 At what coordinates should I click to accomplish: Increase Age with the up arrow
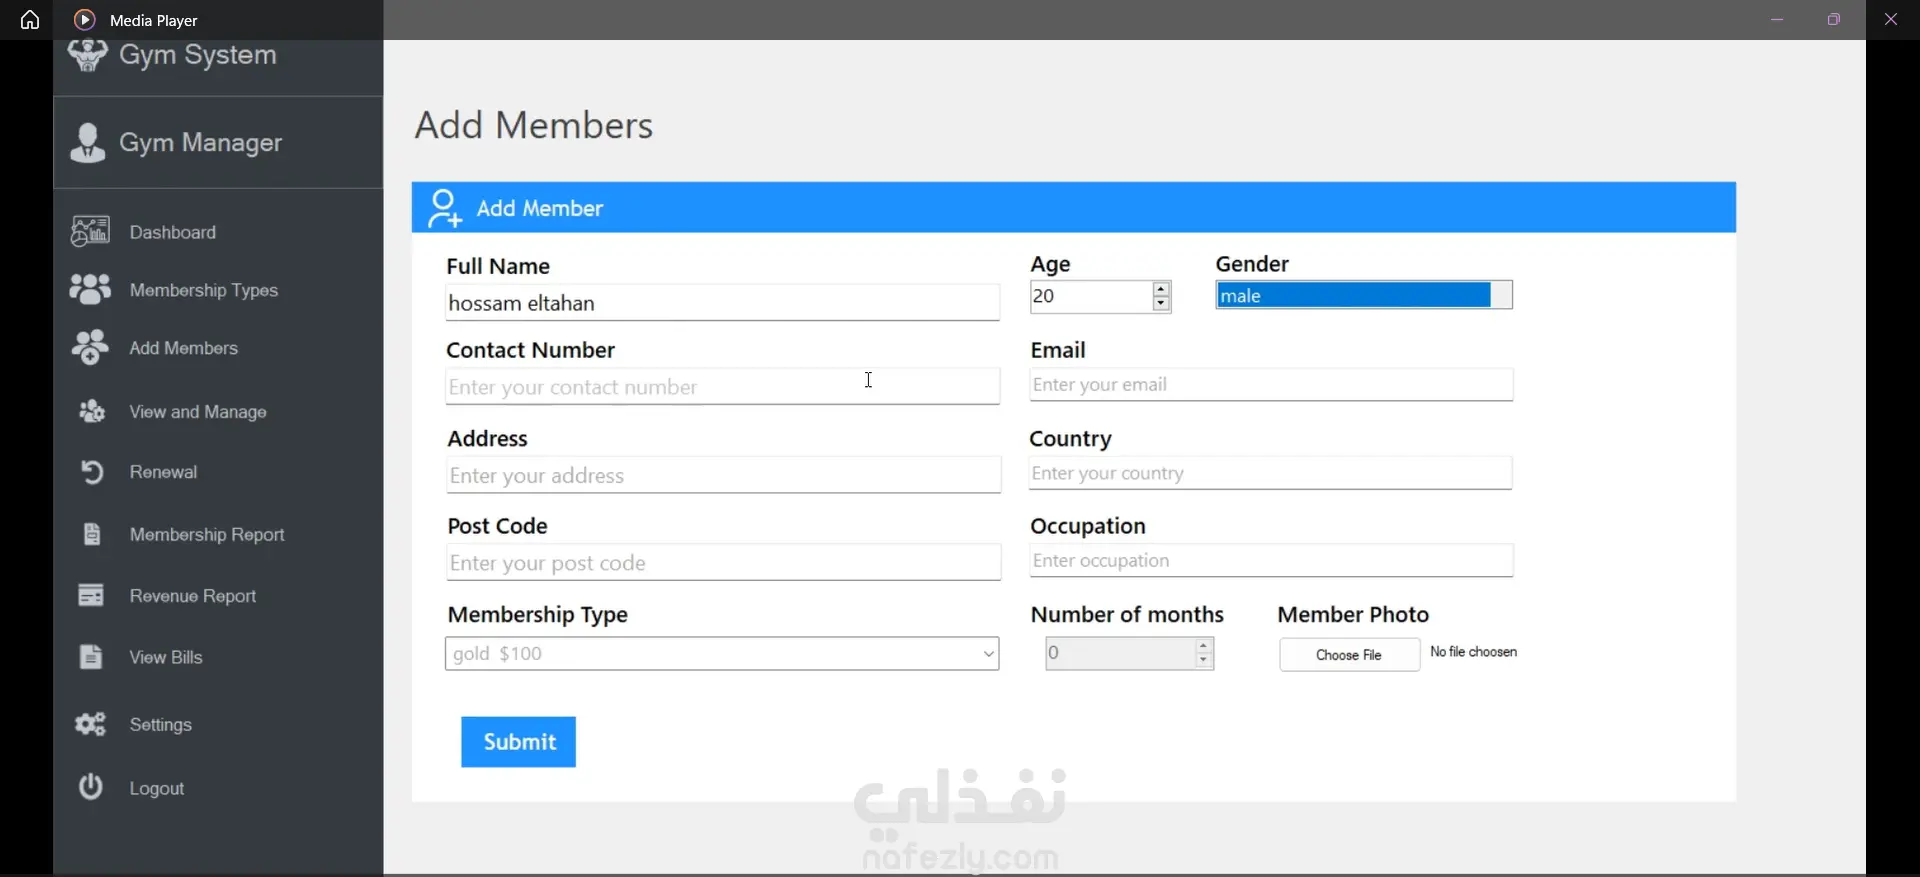tap(1161, 289)
